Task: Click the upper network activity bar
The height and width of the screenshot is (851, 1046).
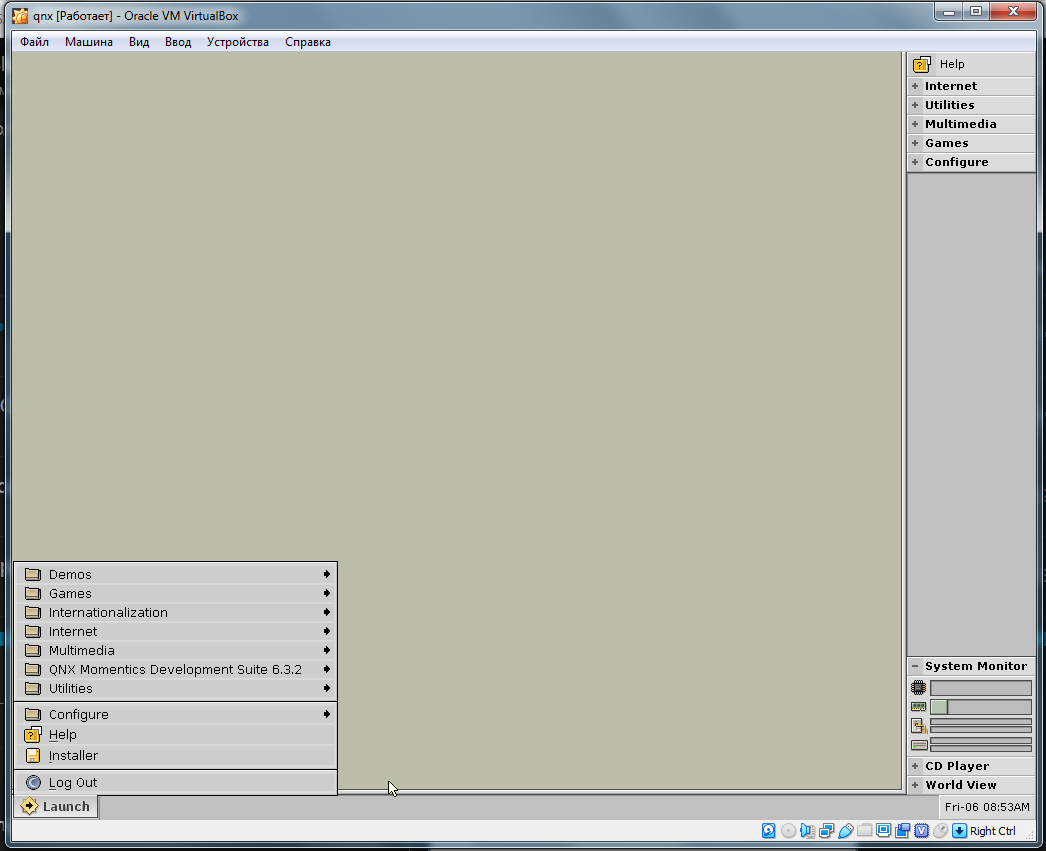Action: (x=981, y=722)
